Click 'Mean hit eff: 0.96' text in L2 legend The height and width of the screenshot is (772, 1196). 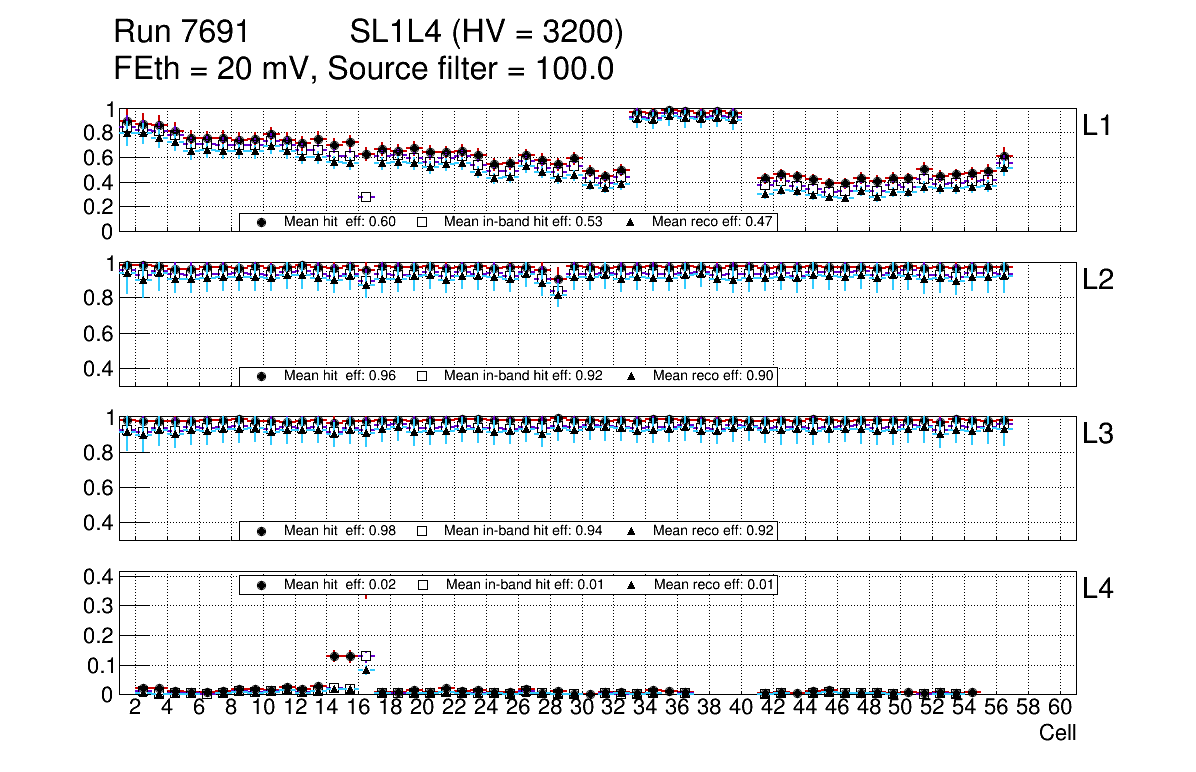(x=340, y=376)
